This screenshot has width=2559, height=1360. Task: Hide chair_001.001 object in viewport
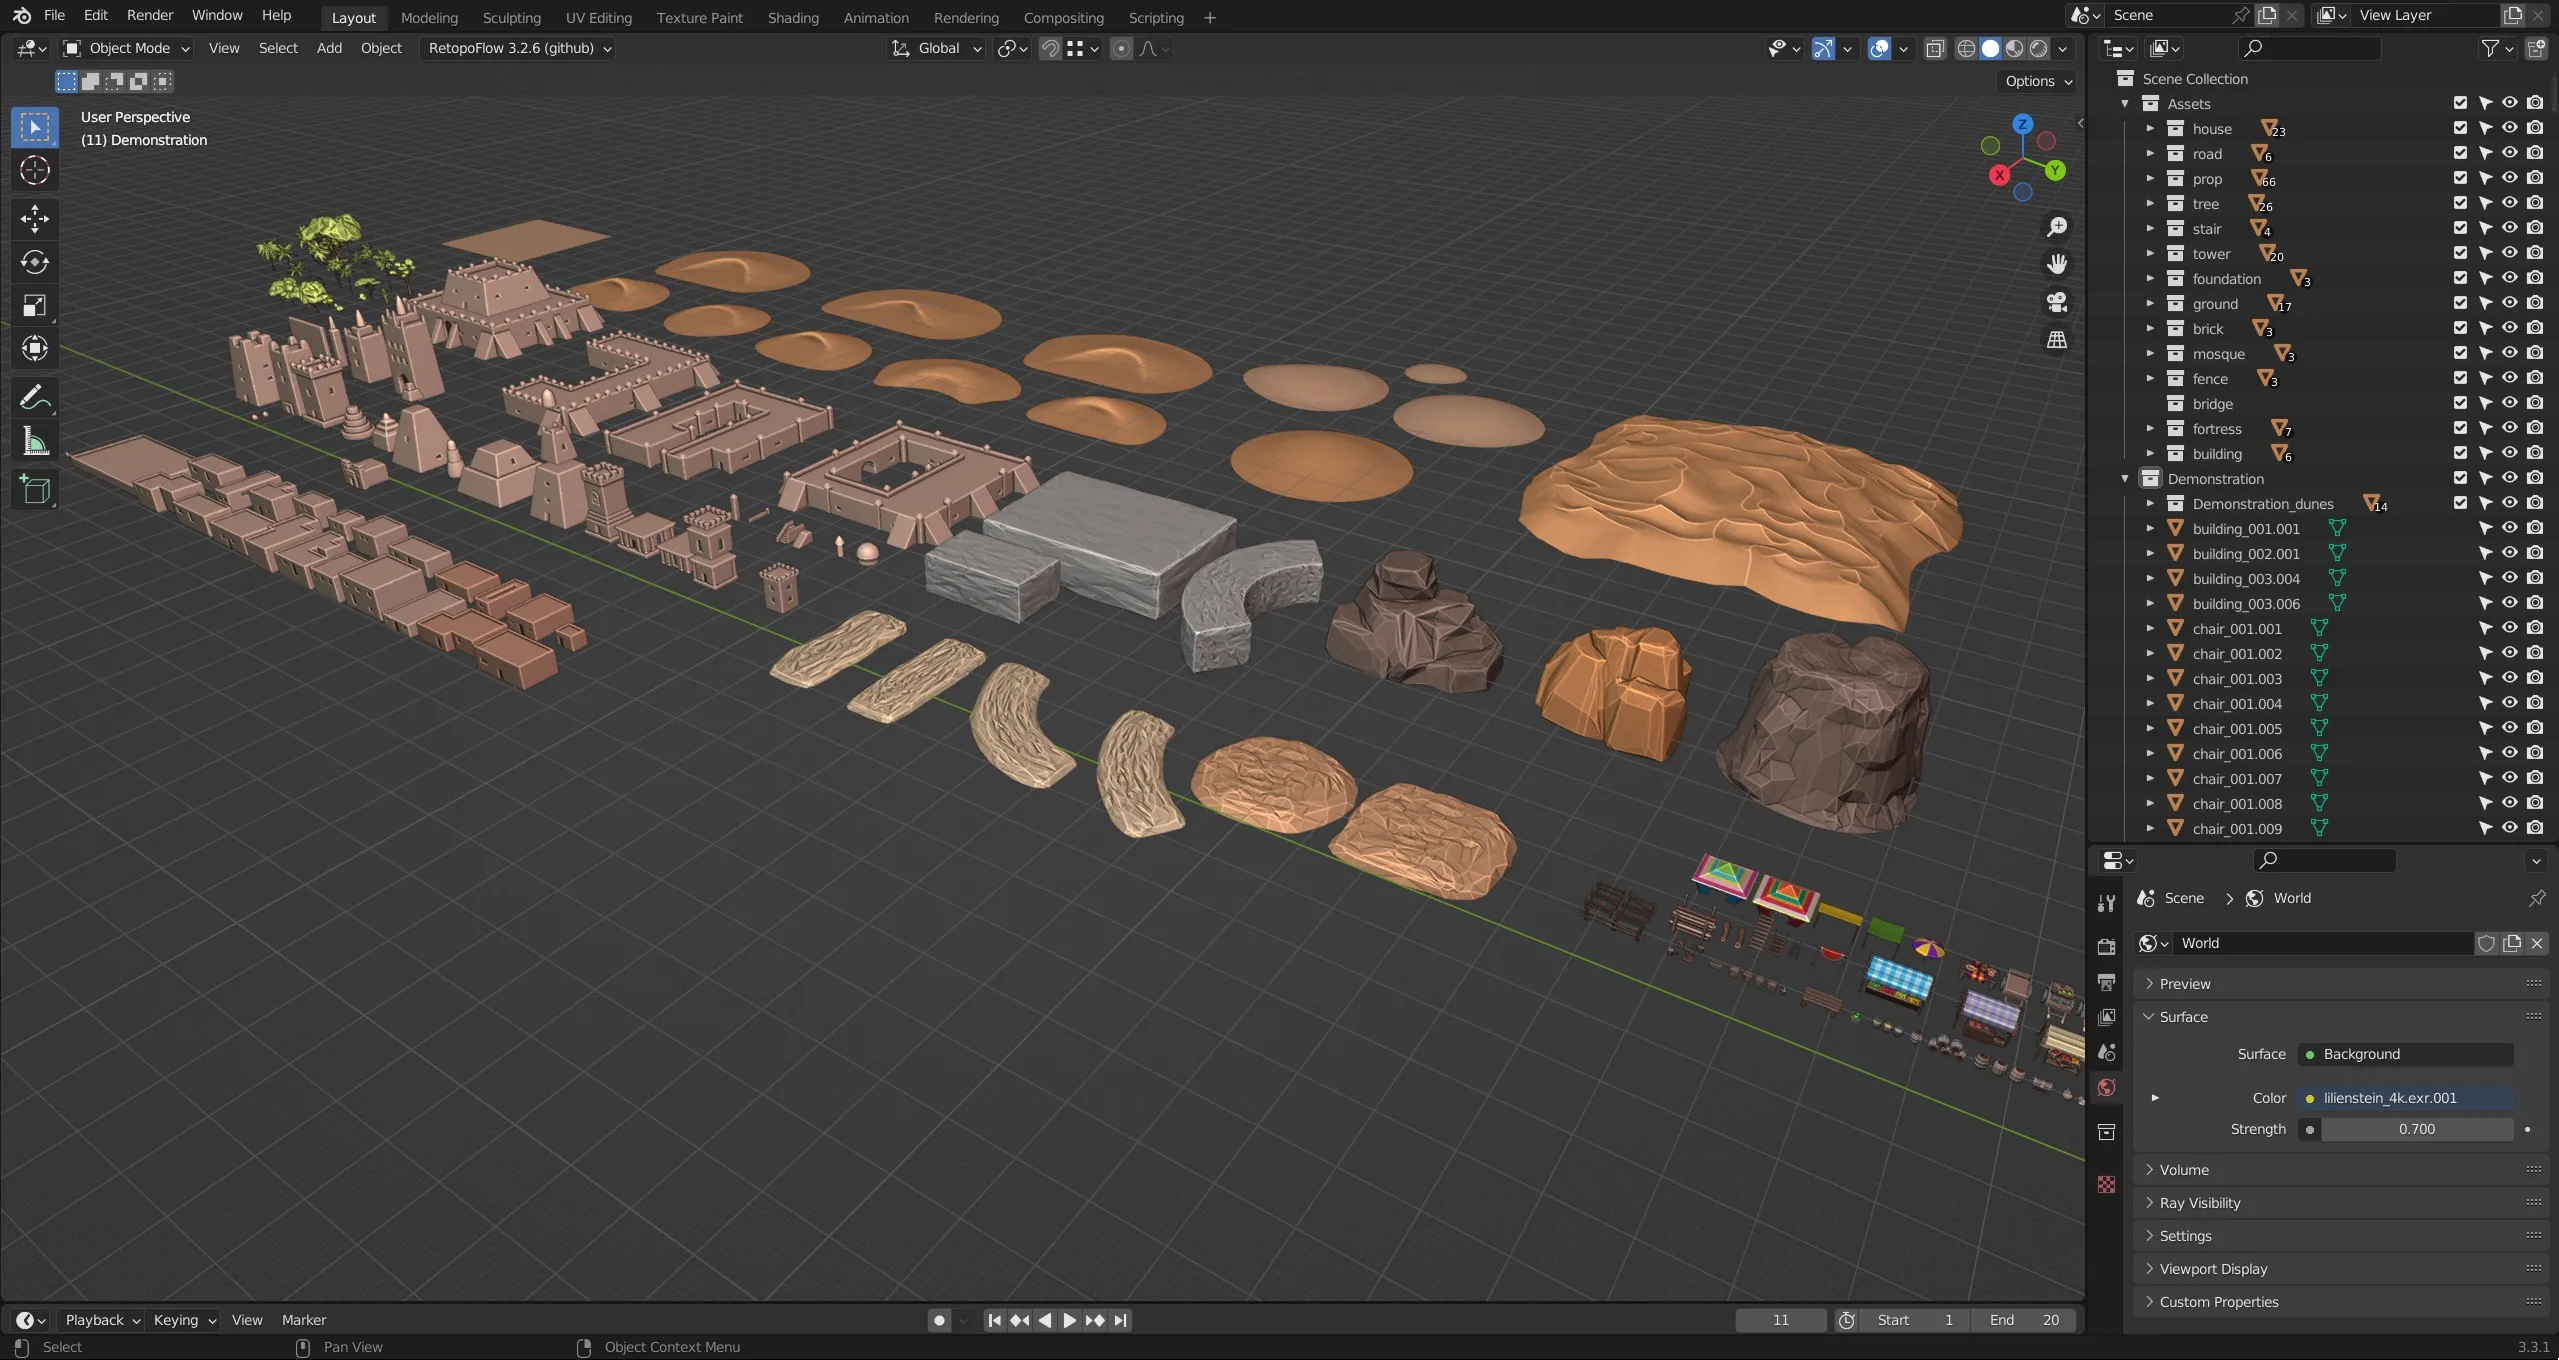(2509, 628)
